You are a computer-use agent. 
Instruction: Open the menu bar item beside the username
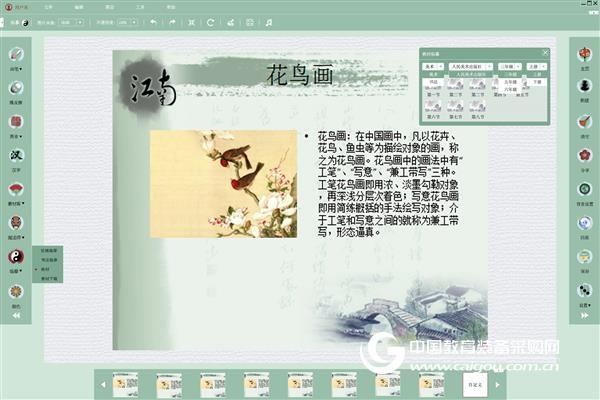point(48,7)
